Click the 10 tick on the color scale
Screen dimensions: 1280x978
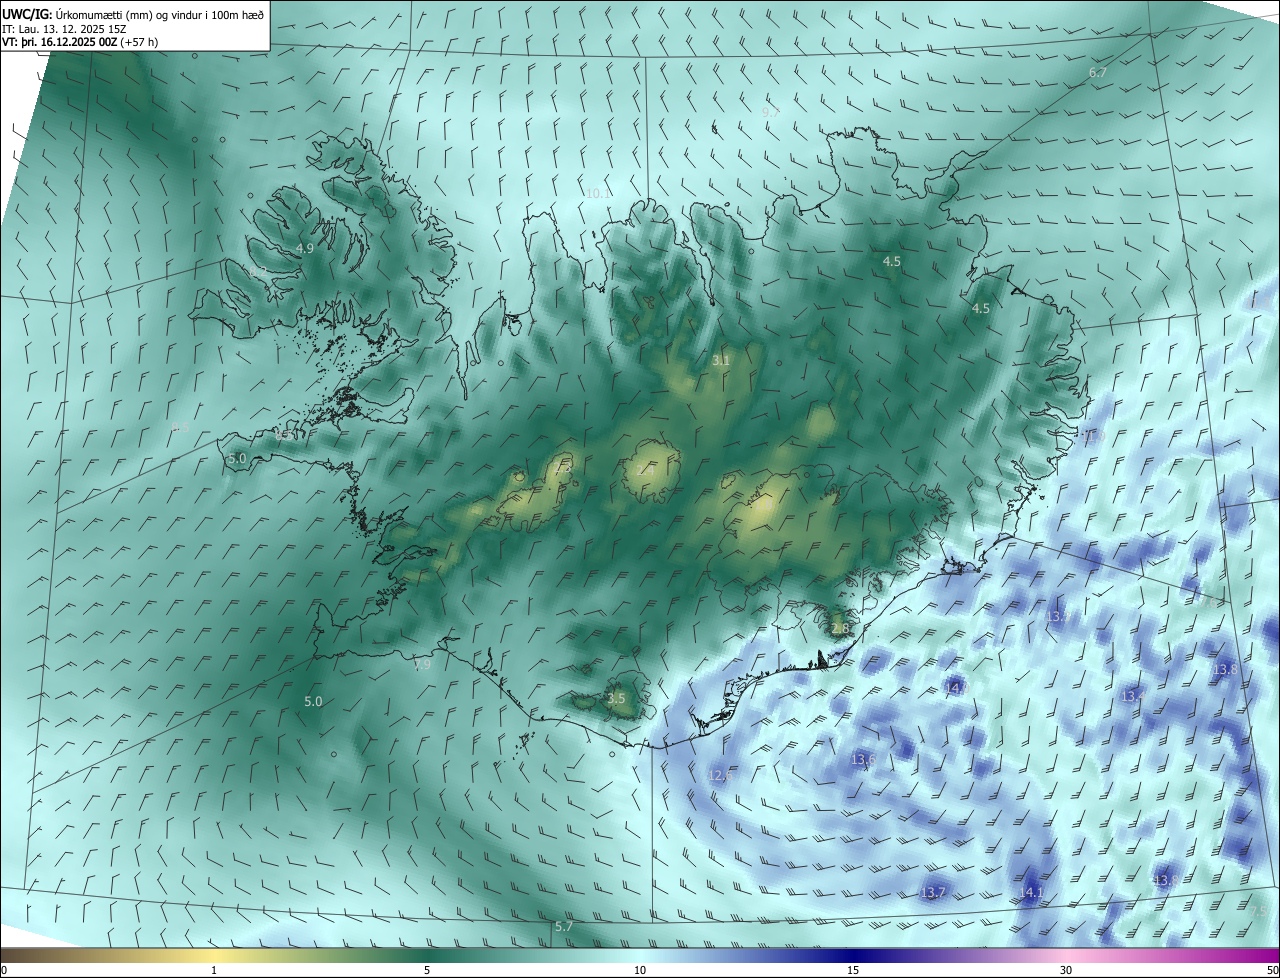[x=640, y=970]
